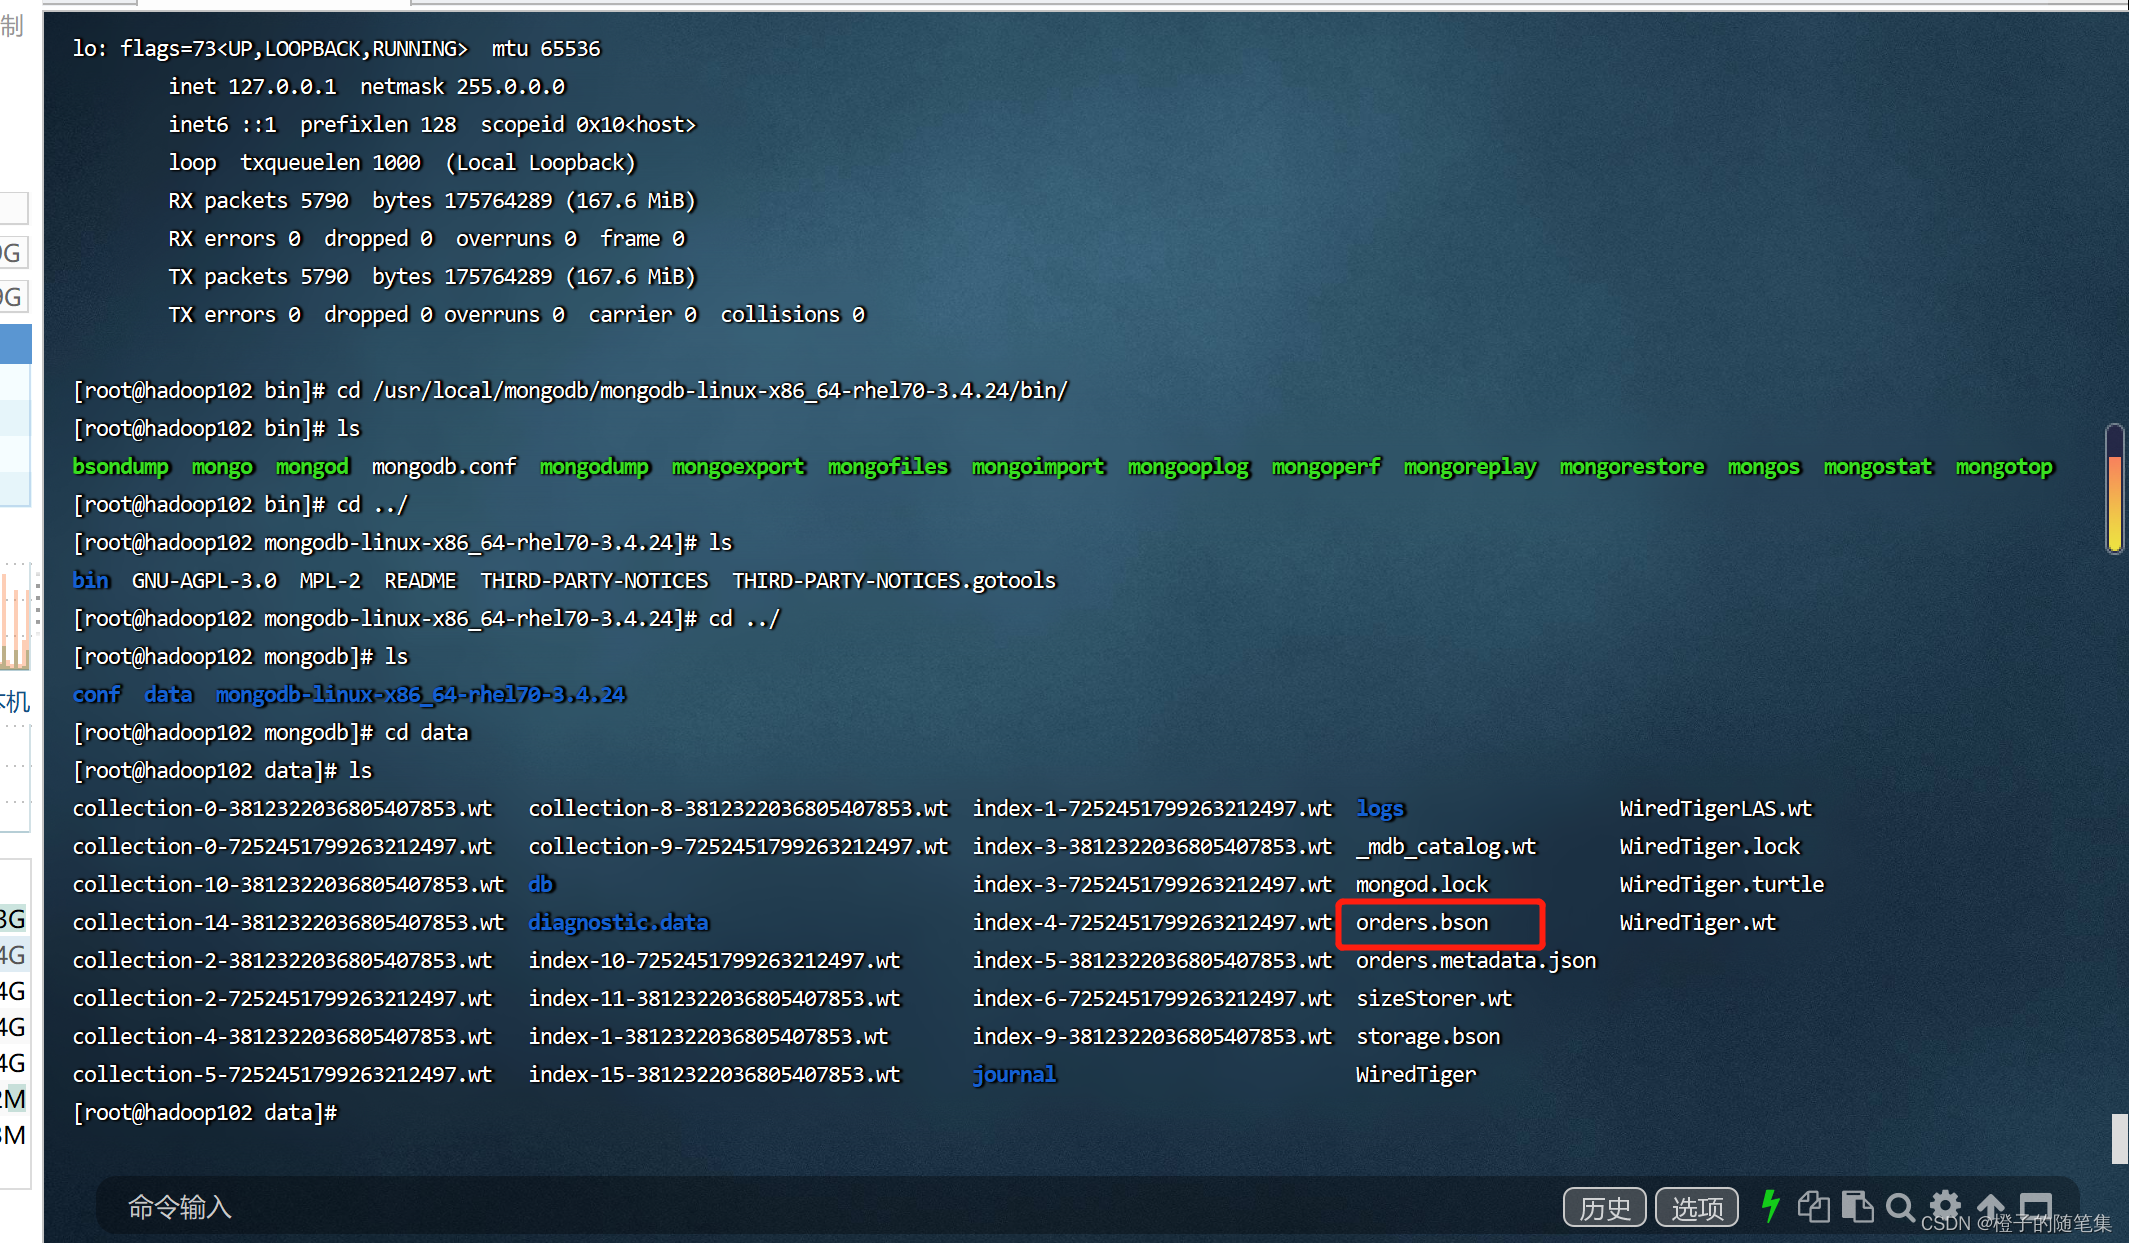Screen dimensions: 2129x1243
Task: Click the THIRD-PARTY-NOTICES.gotools file name
Action: 894,580
